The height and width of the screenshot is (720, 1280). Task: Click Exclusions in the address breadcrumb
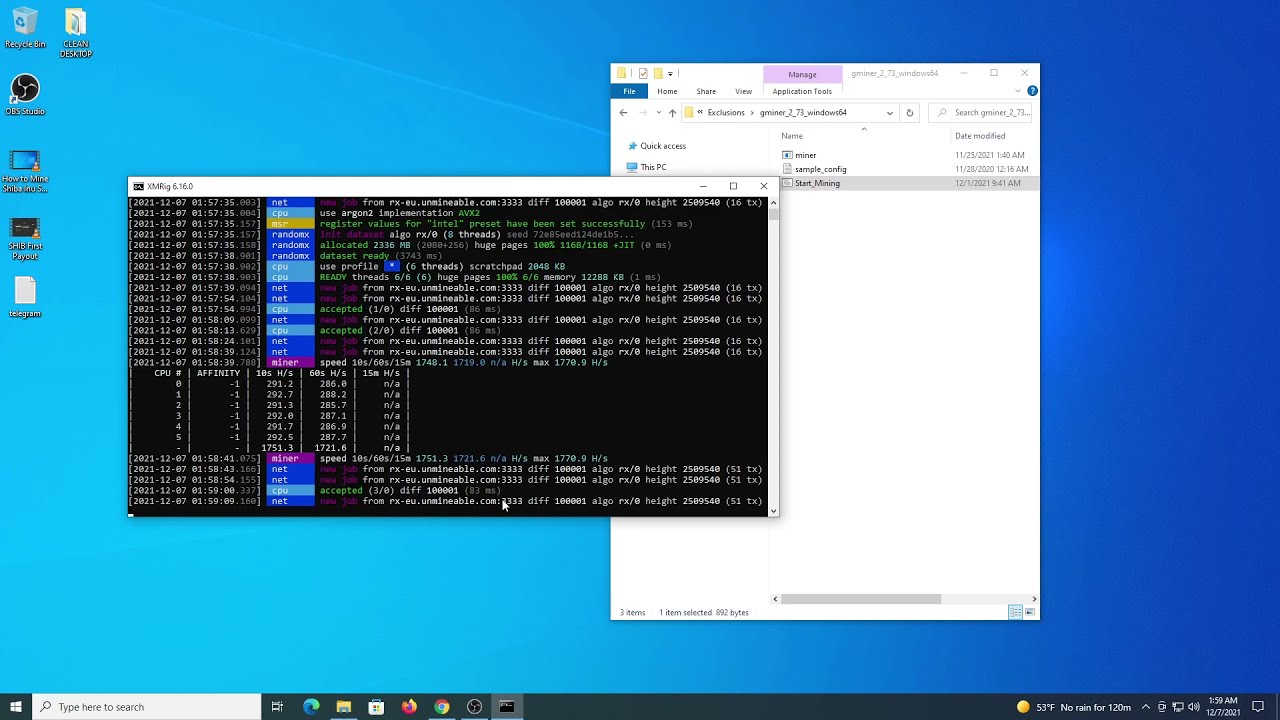click(726, 113)
